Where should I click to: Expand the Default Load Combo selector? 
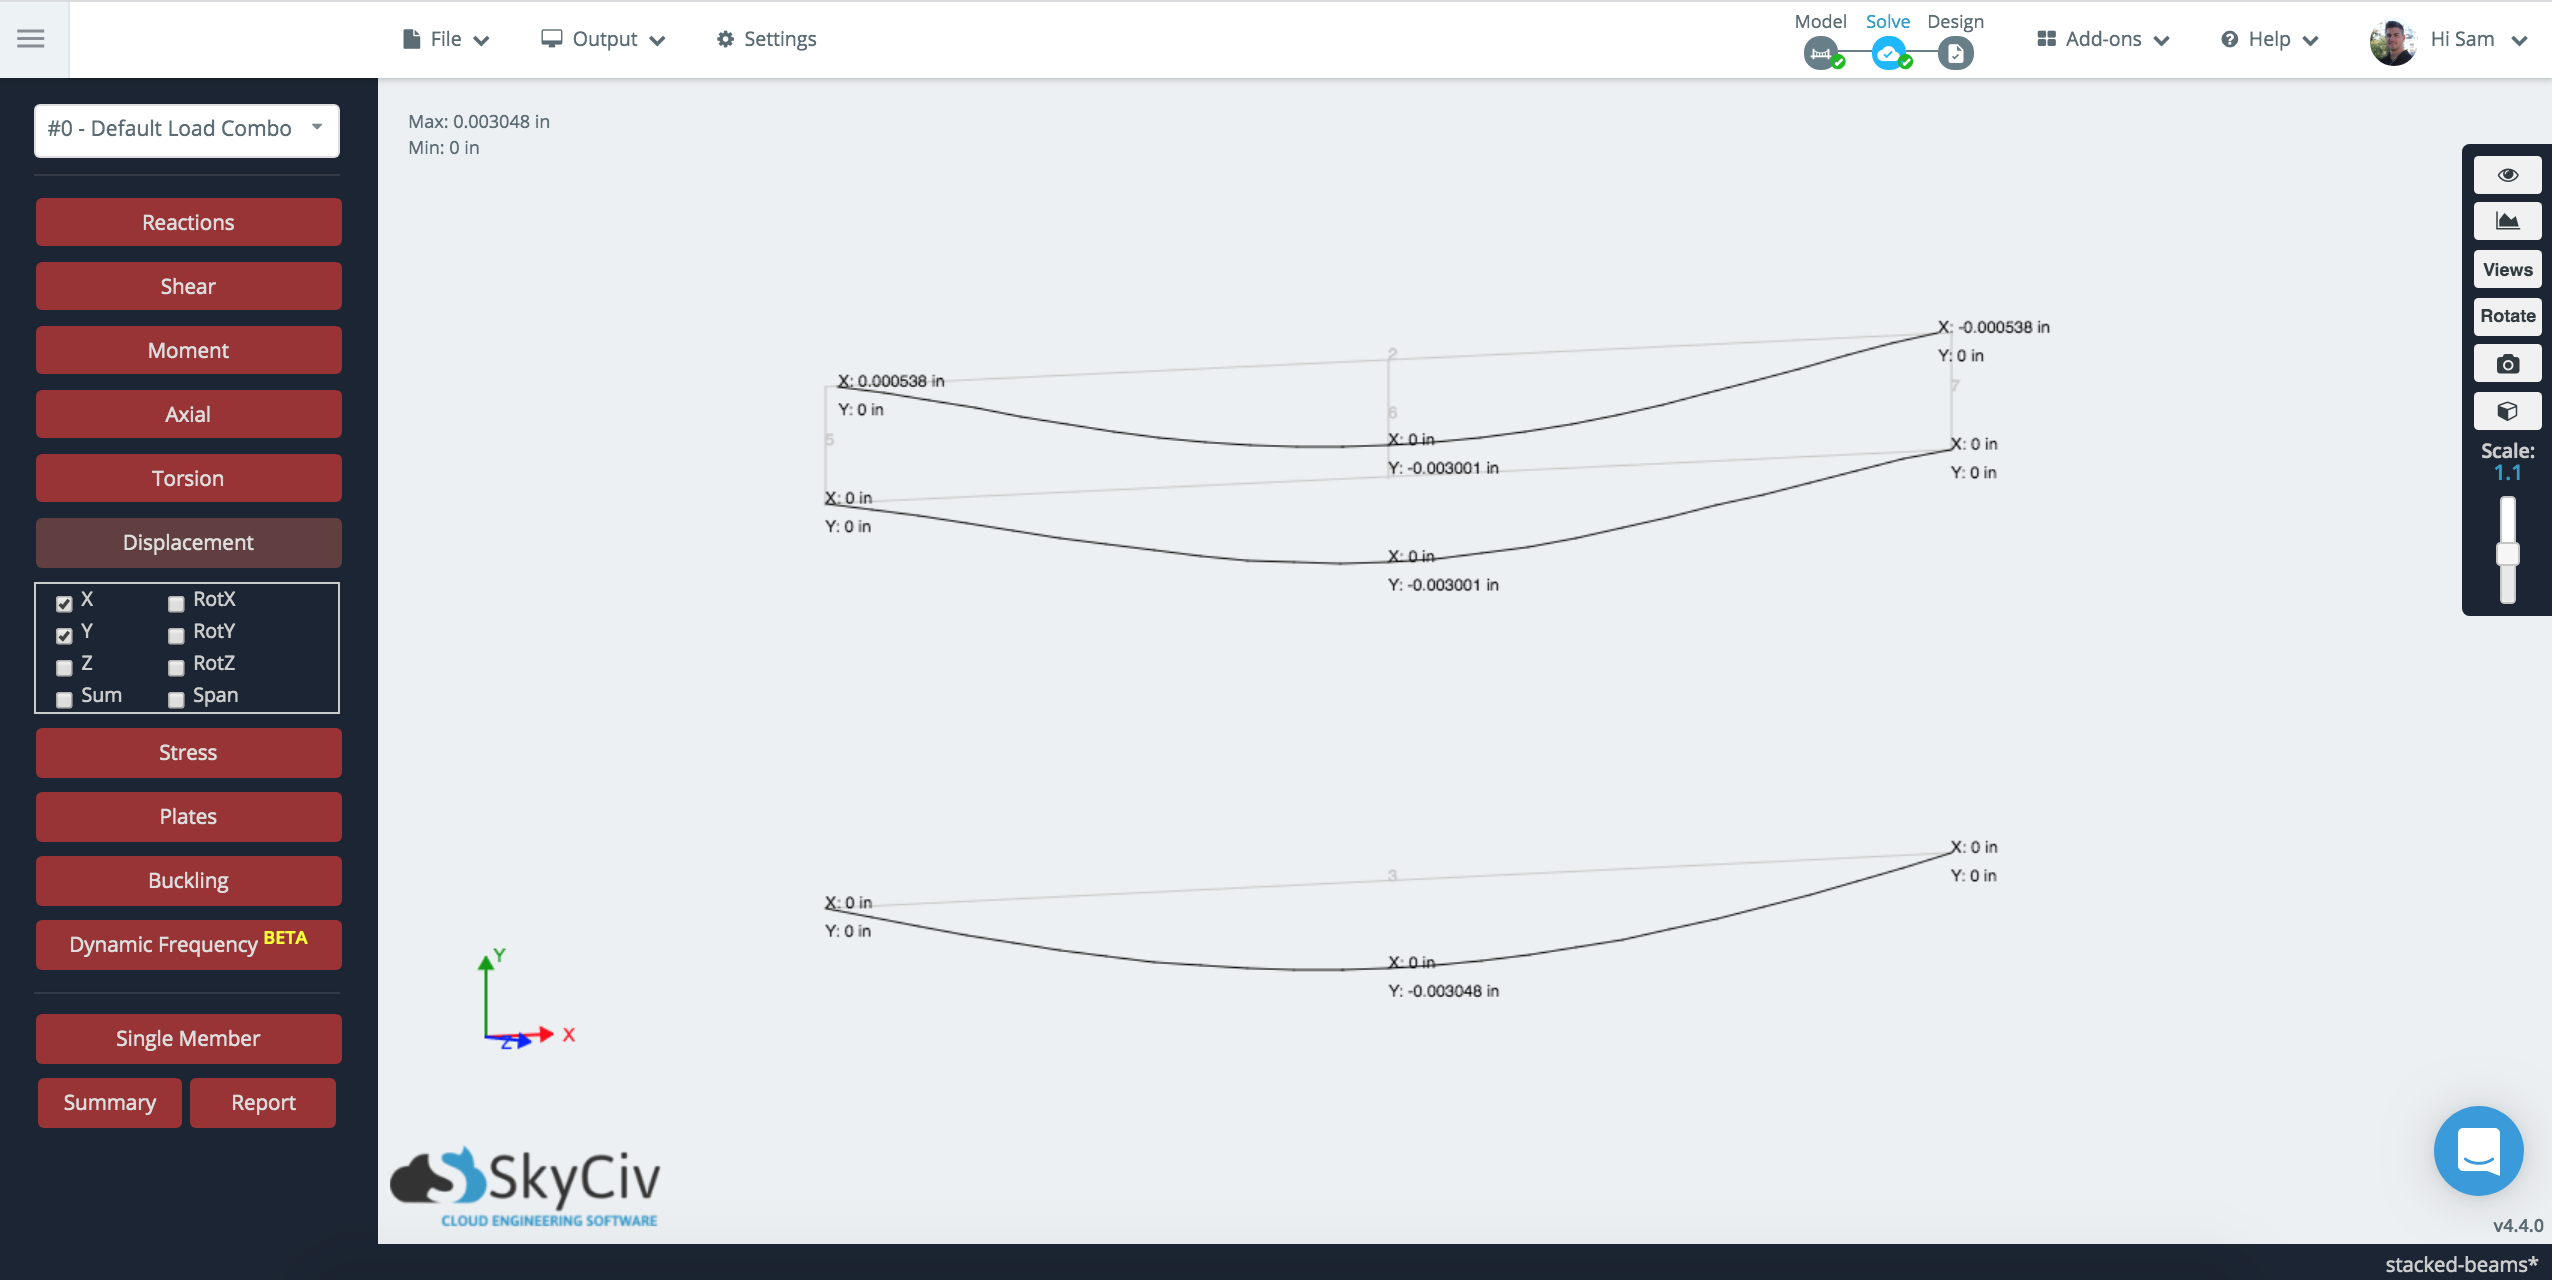coord(184,127)
